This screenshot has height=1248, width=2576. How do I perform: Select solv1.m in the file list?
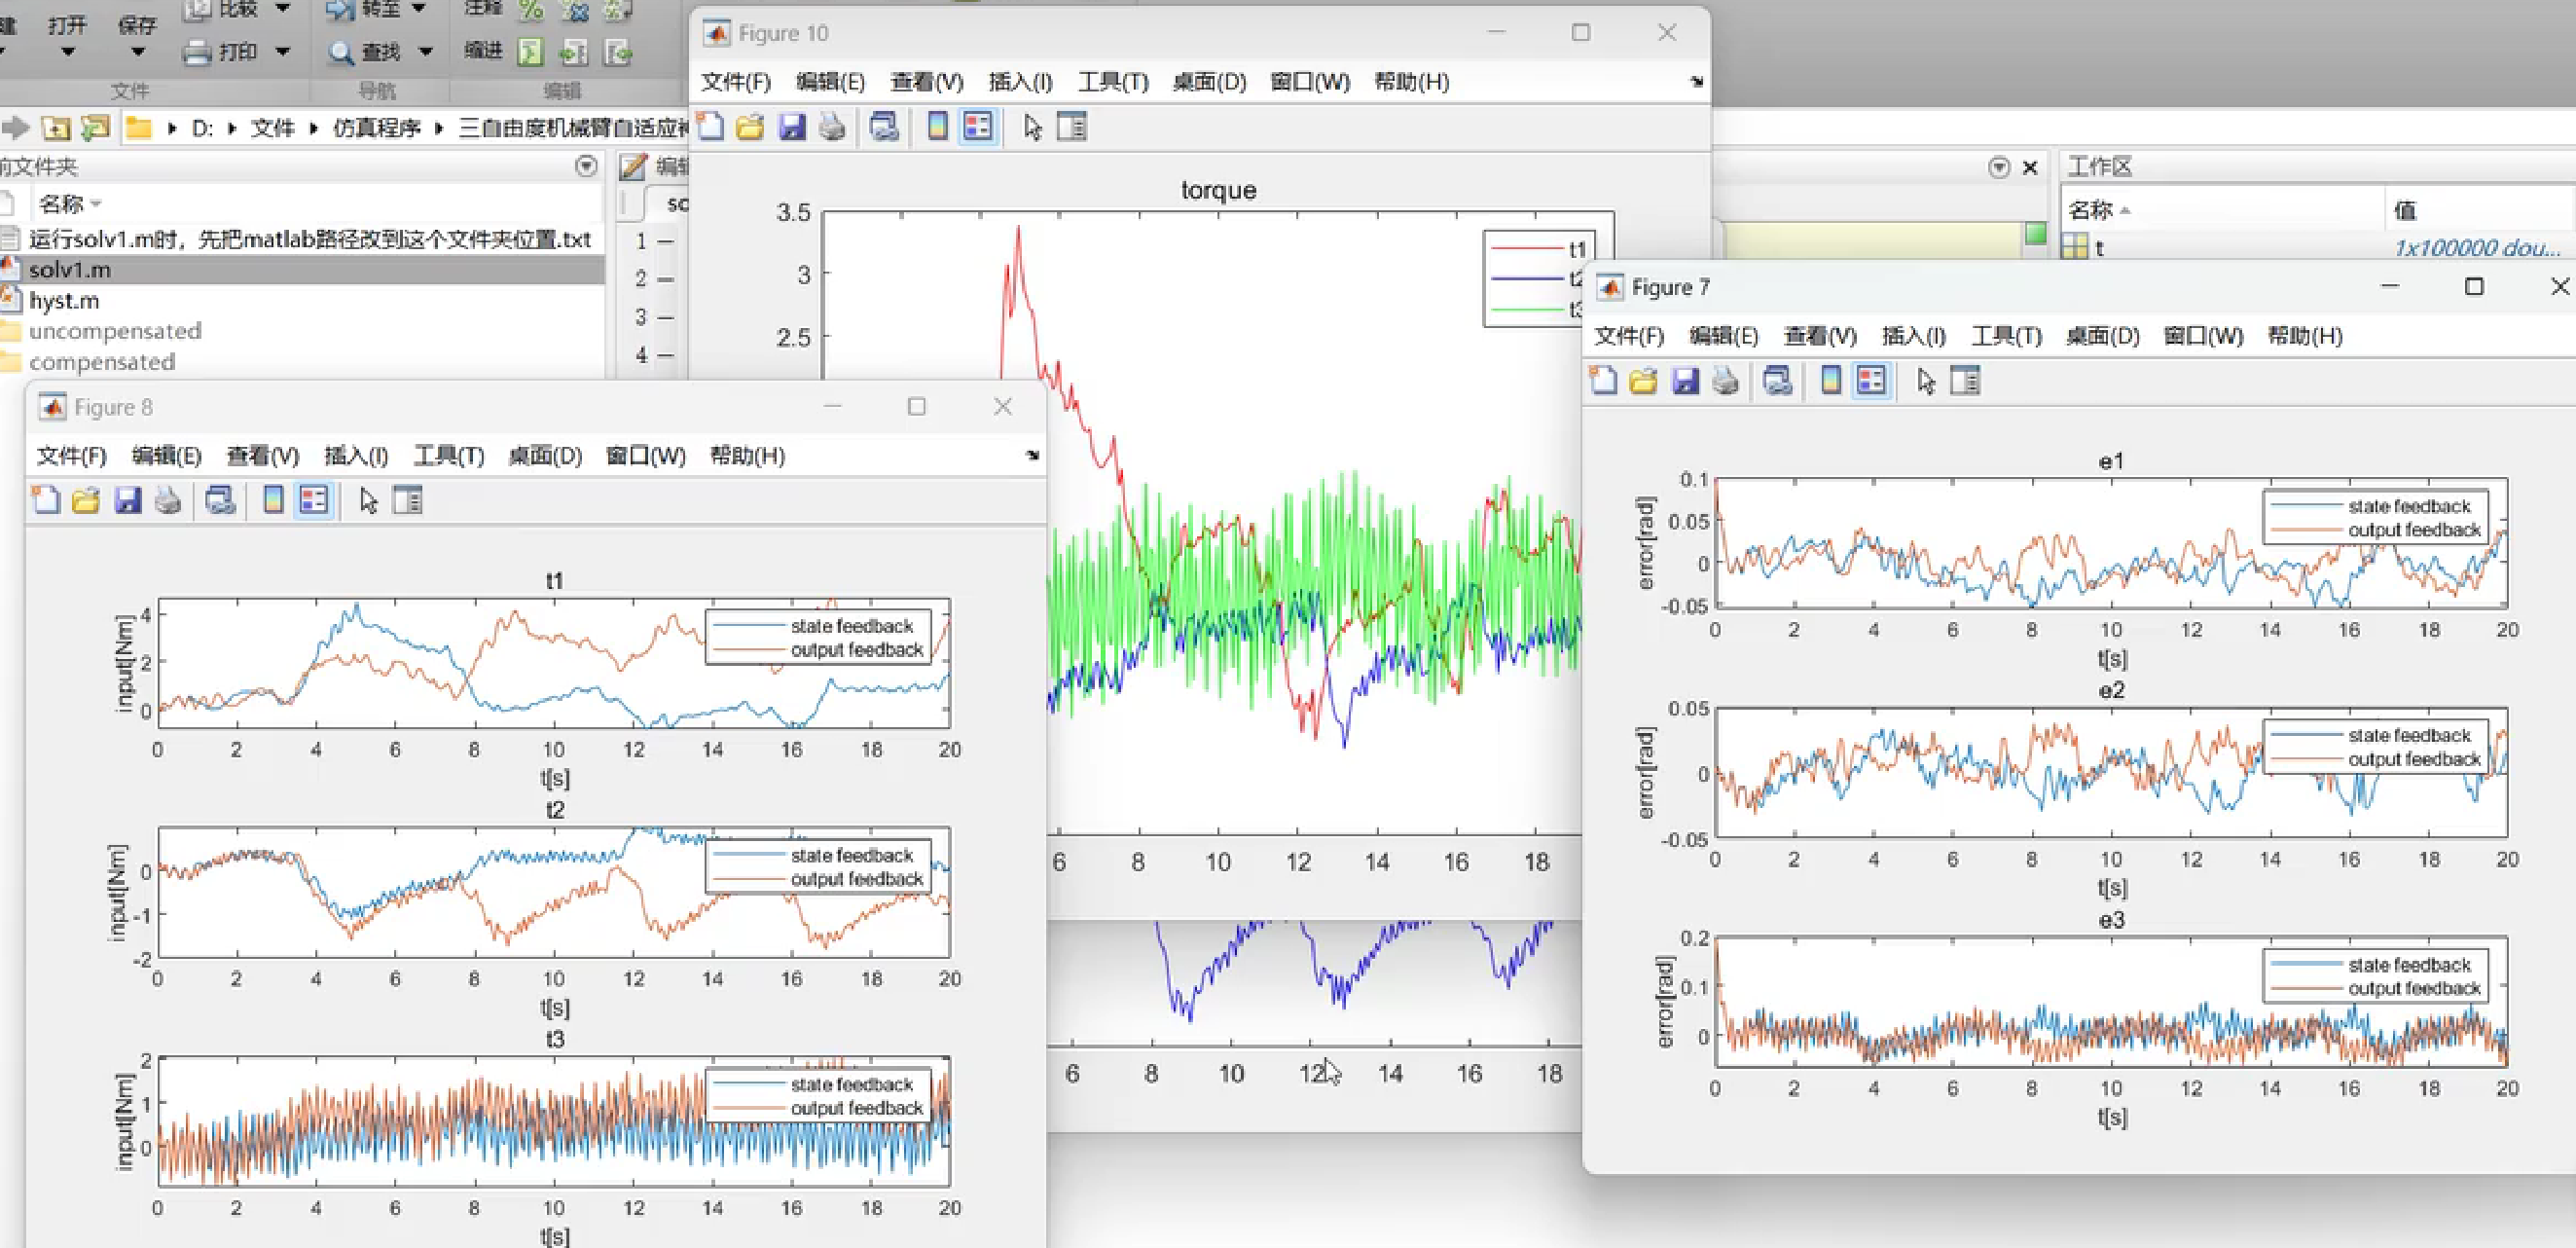(70, 270)
